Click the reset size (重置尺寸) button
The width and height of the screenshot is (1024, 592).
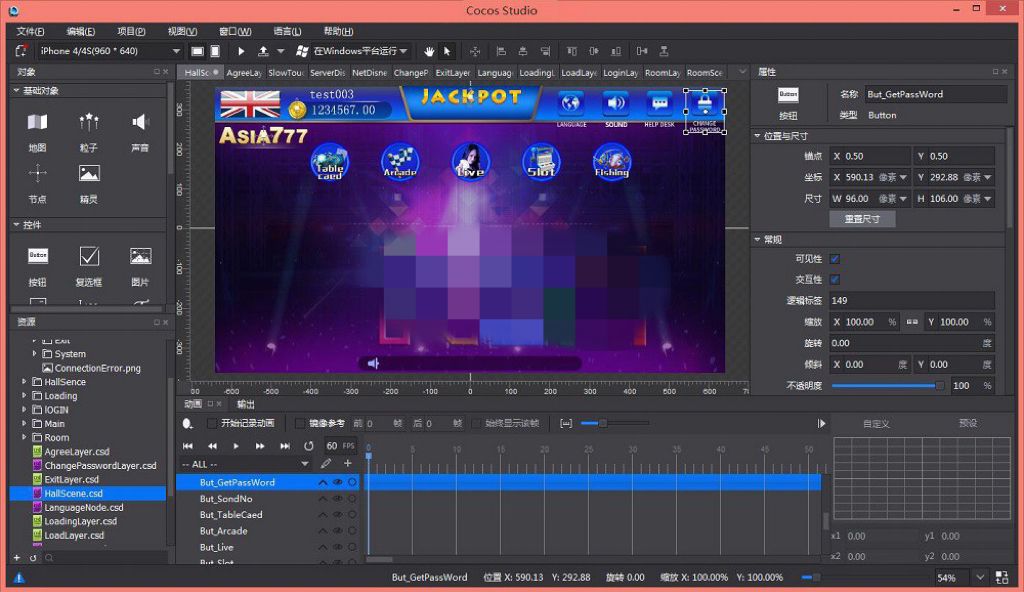point(862,219)
